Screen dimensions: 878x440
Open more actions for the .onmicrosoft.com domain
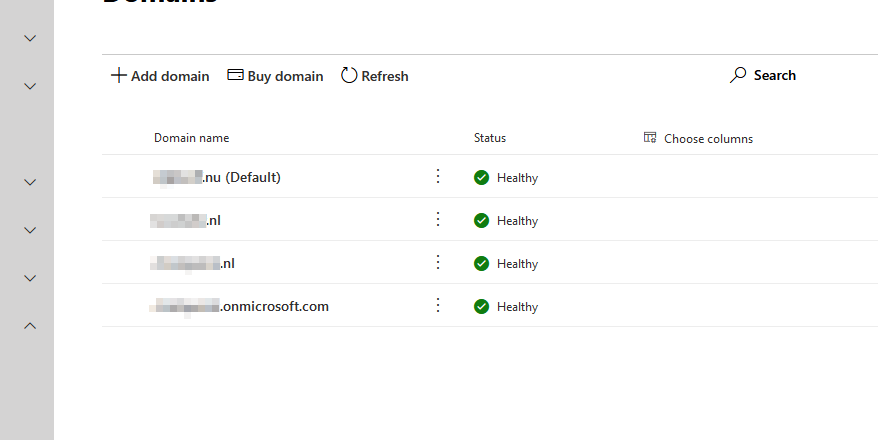click(x=437, y=306)
